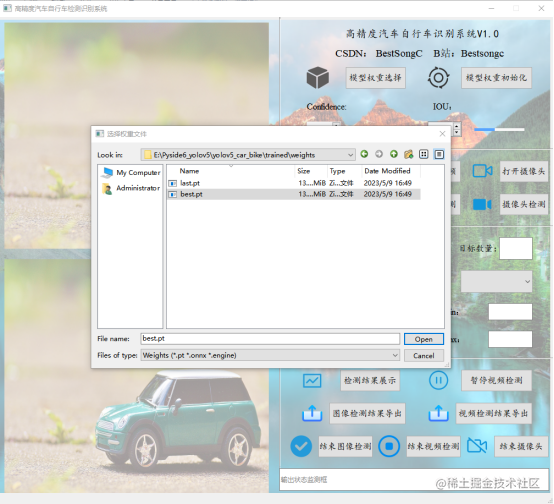Switch file dialog to list view icon

(x=424, y=154)
